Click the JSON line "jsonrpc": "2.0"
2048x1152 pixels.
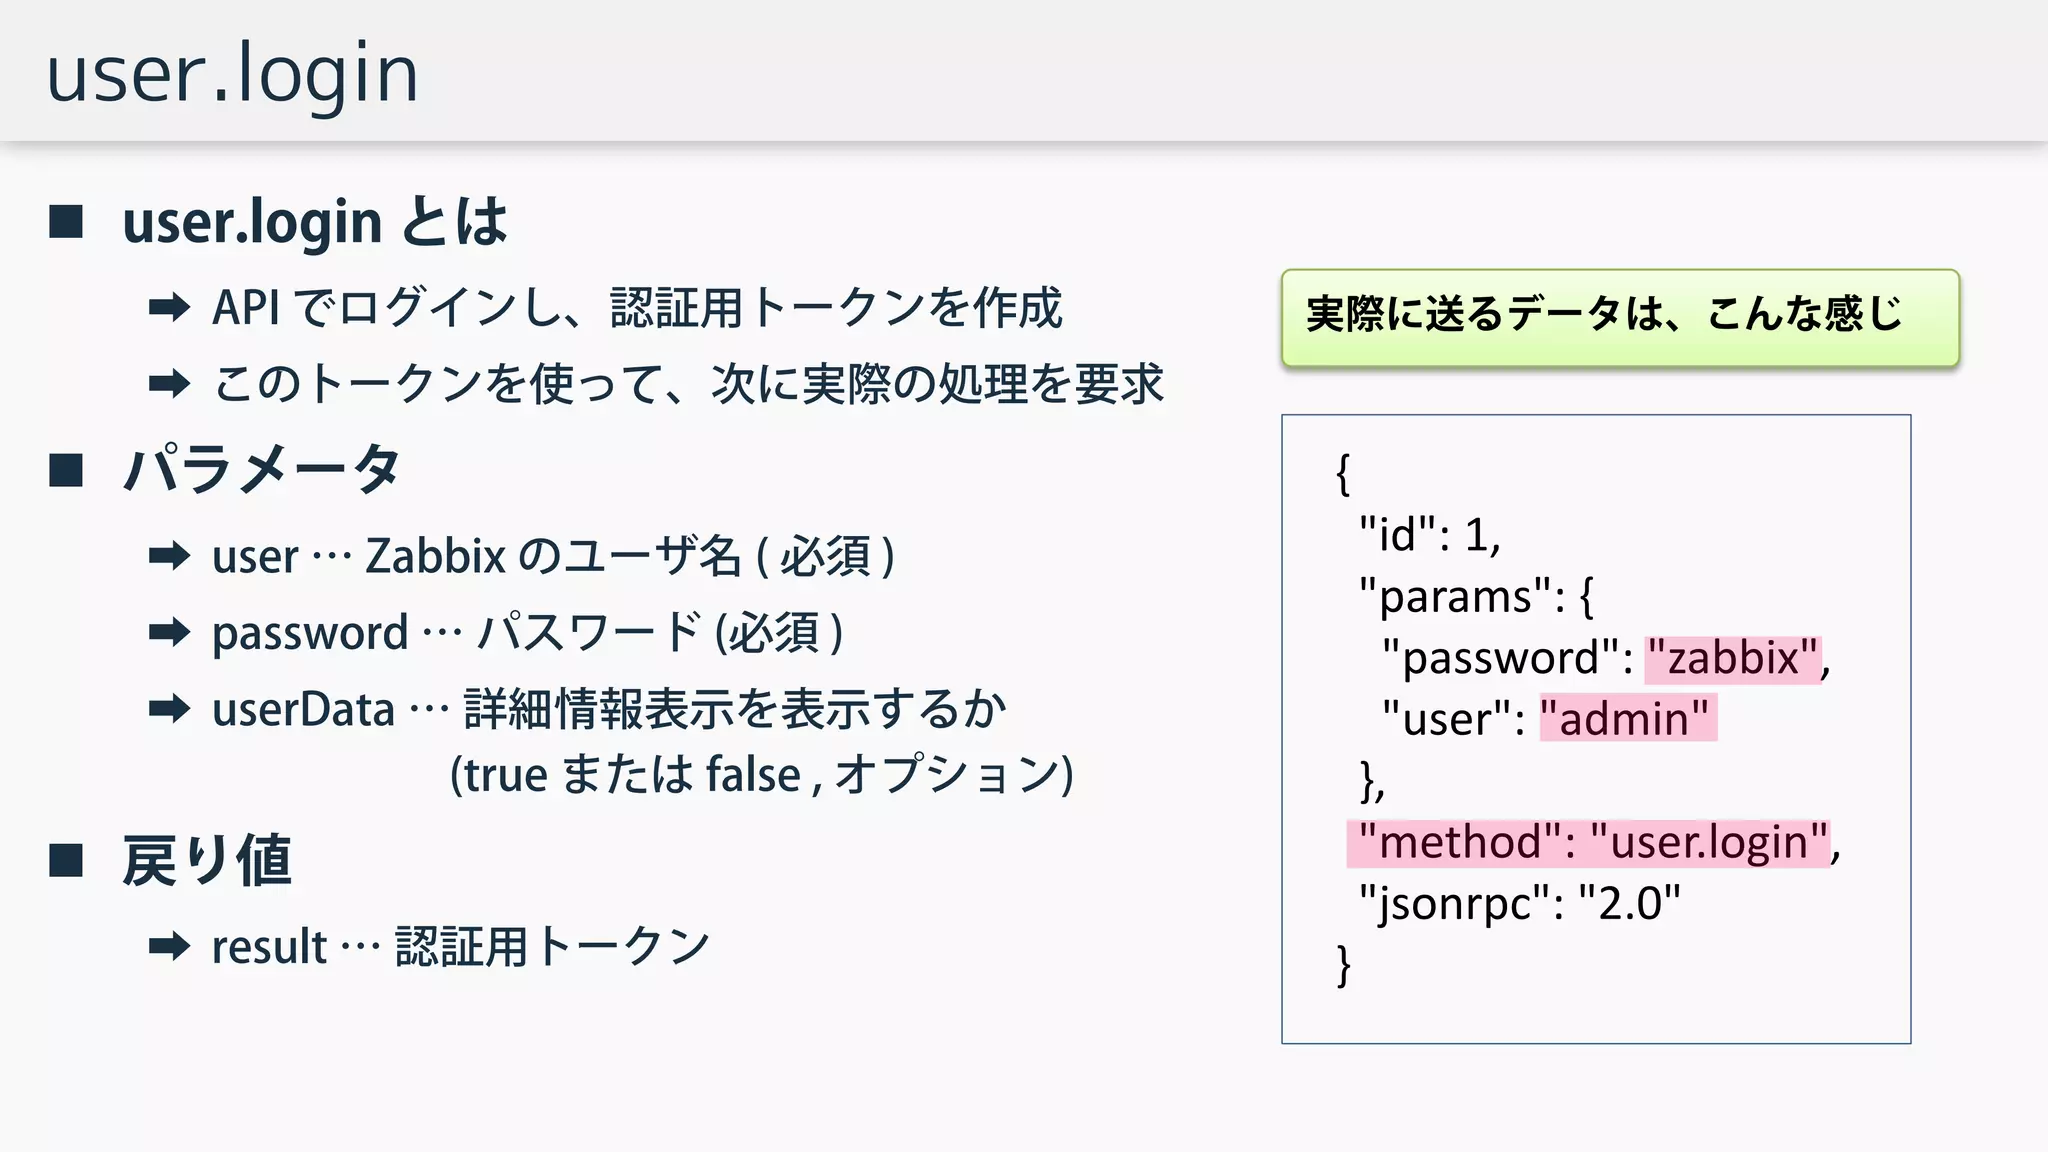1520,905
